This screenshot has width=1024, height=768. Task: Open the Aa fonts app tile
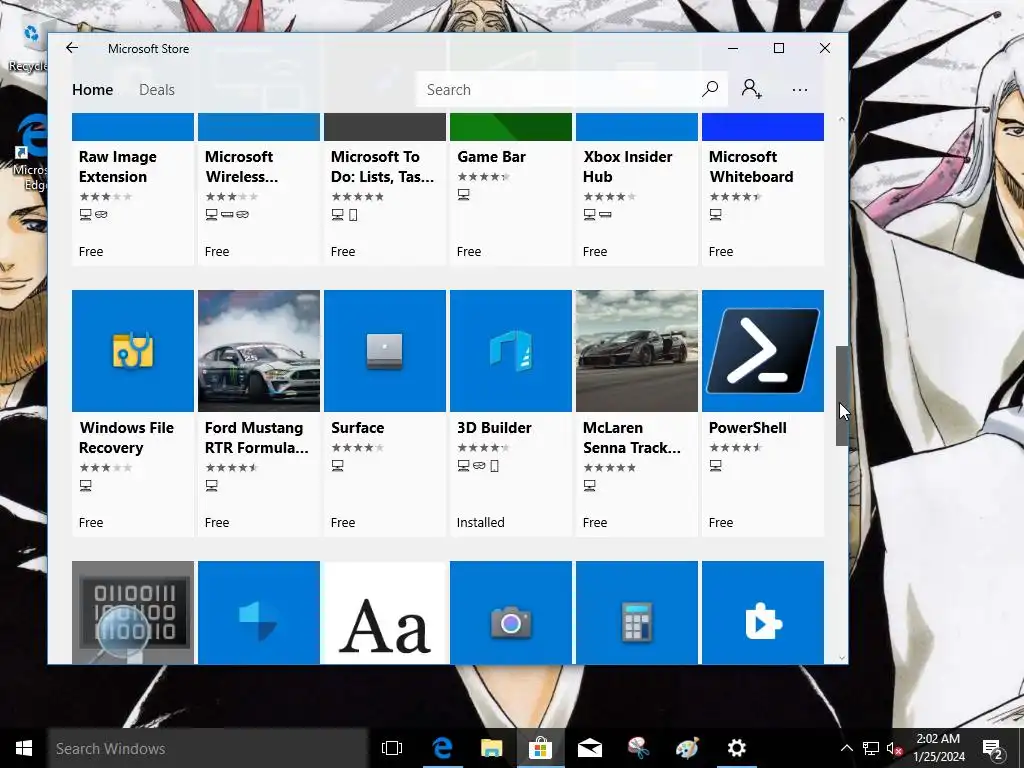coord(385,613)
